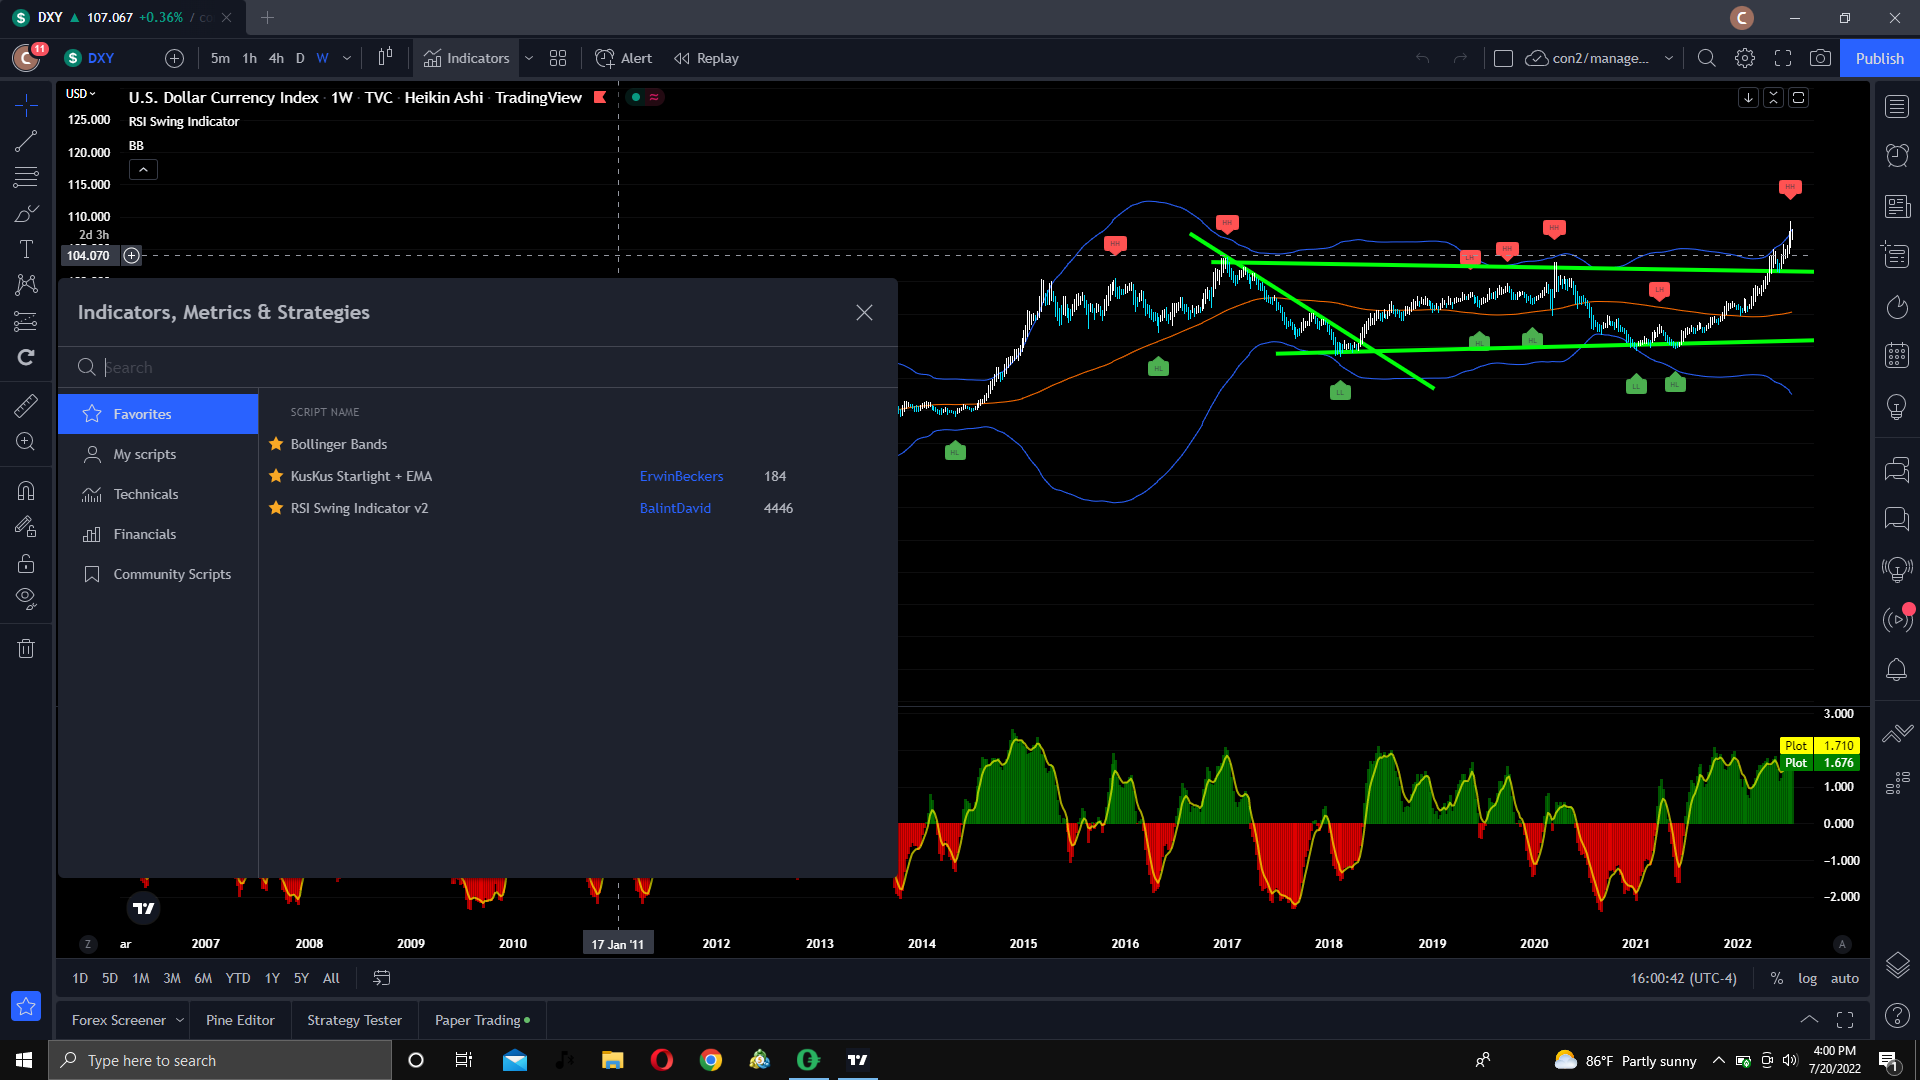Open chart settings gear icon
The image size is (1920, 1080).
coord(1745,58)
